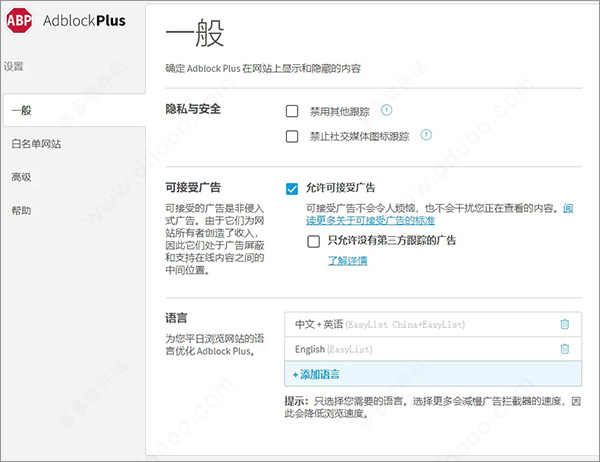This screenshot has height=462, width=600.
Task: Delete the 中文 + 英语 language list
Action: click(564, 324)
